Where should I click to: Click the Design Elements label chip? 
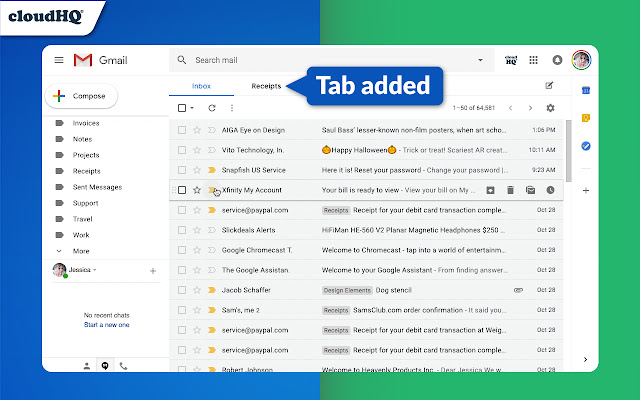347,290
